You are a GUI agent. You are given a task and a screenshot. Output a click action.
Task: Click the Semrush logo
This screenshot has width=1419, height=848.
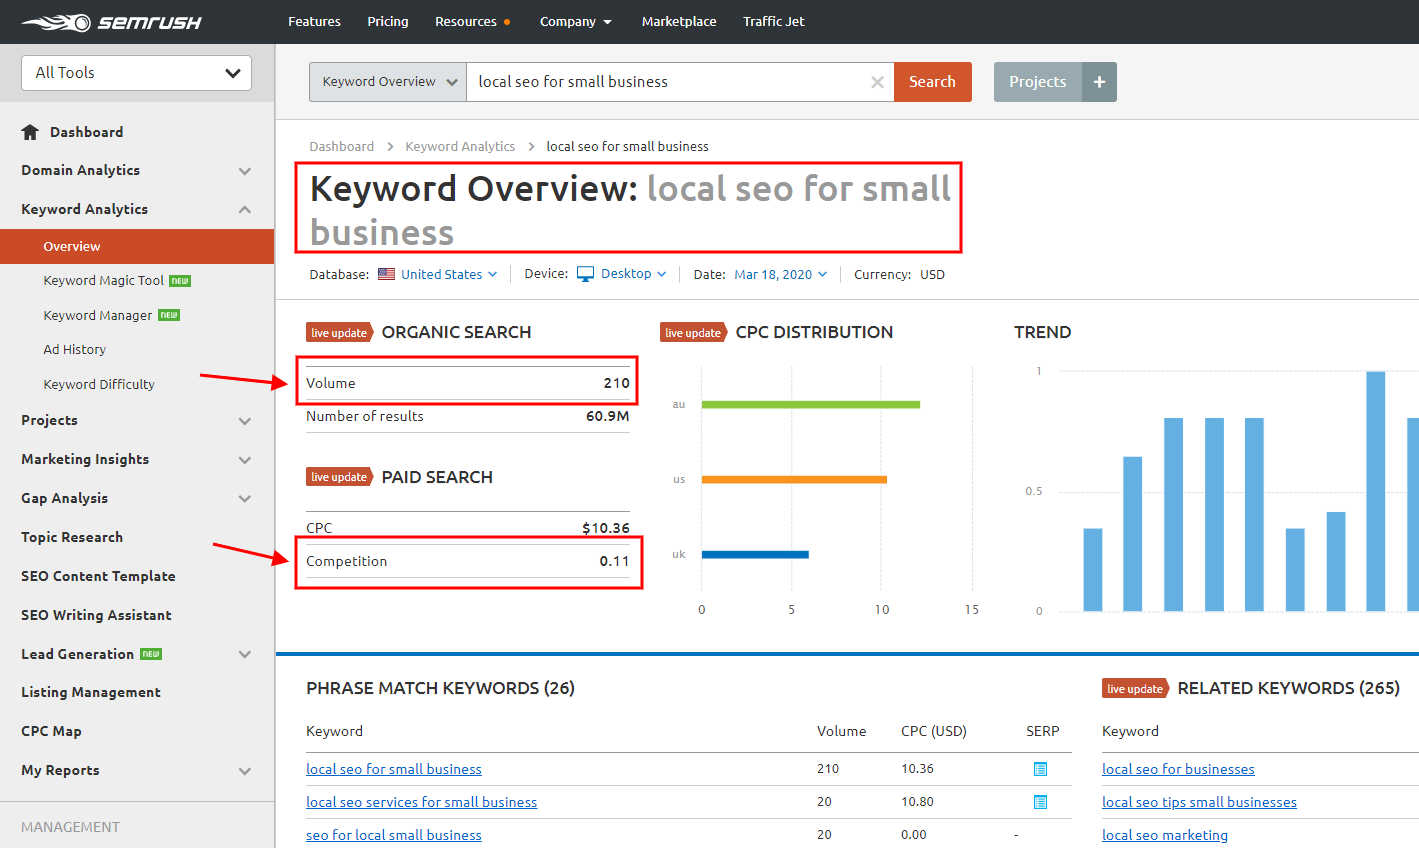click(x=111, y=22)
